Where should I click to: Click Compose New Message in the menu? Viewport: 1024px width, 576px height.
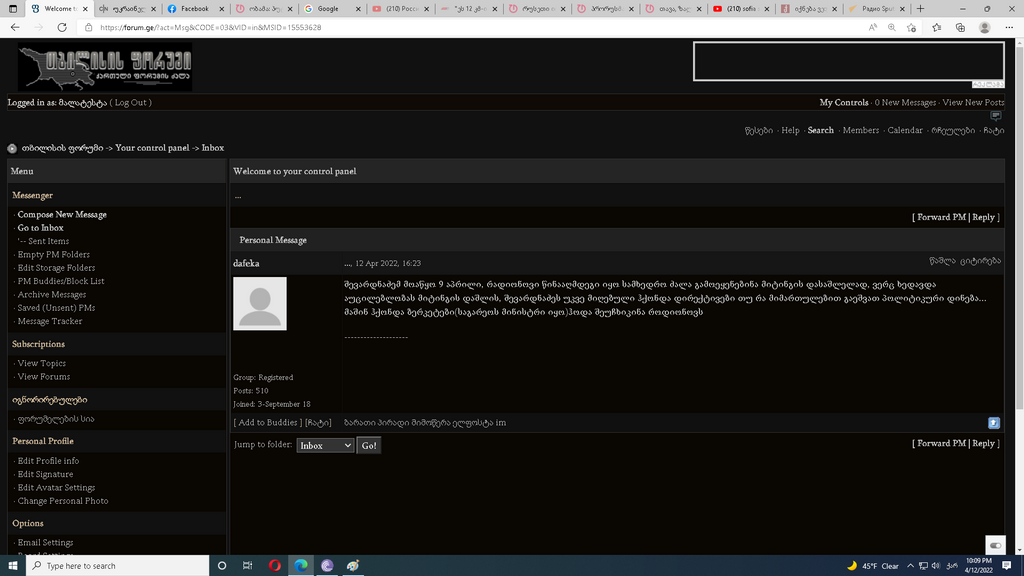tap(62, 214)
